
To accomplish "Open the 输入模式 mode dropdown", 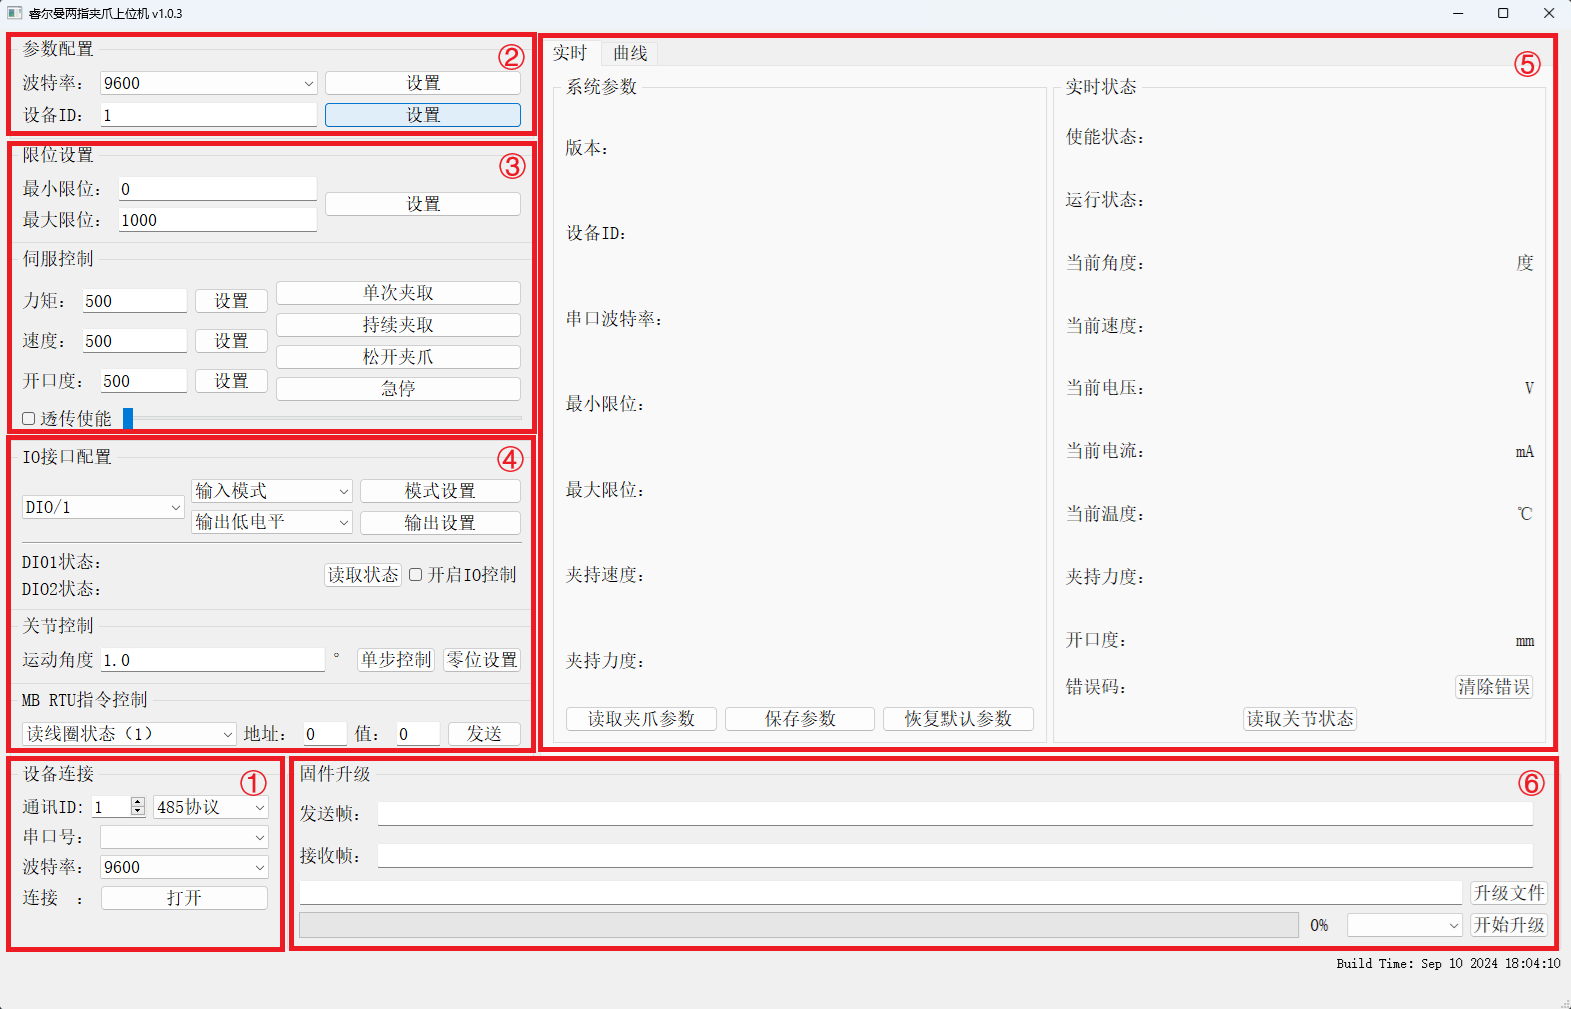I will (x=271, y=491).
